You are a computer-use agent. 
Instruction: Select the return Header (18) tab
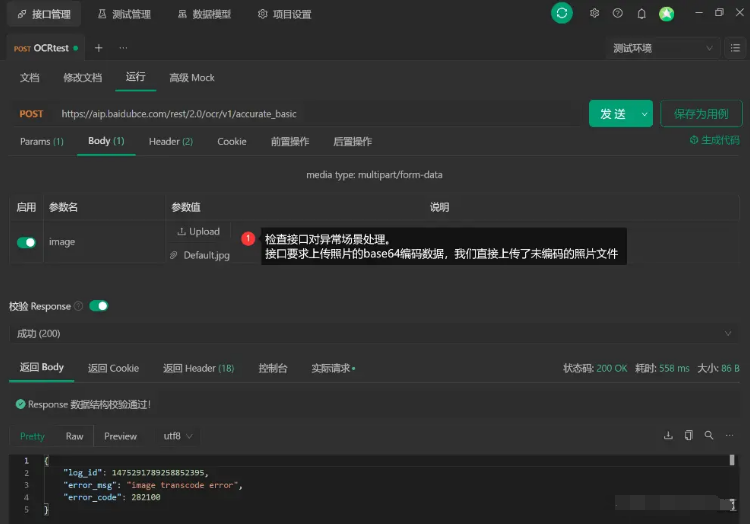coord(199,368)
